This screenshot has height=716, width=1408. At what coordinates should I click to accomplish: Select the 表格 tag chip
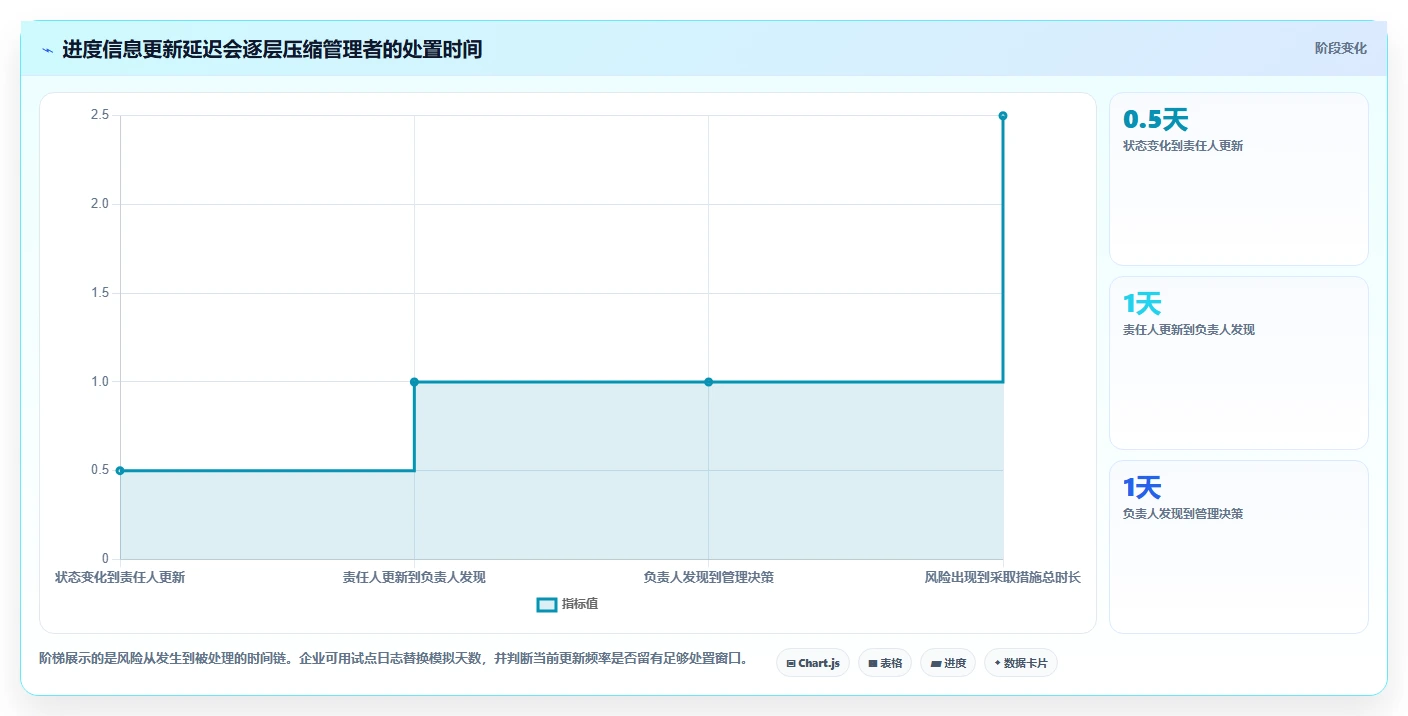pos(885,663)
